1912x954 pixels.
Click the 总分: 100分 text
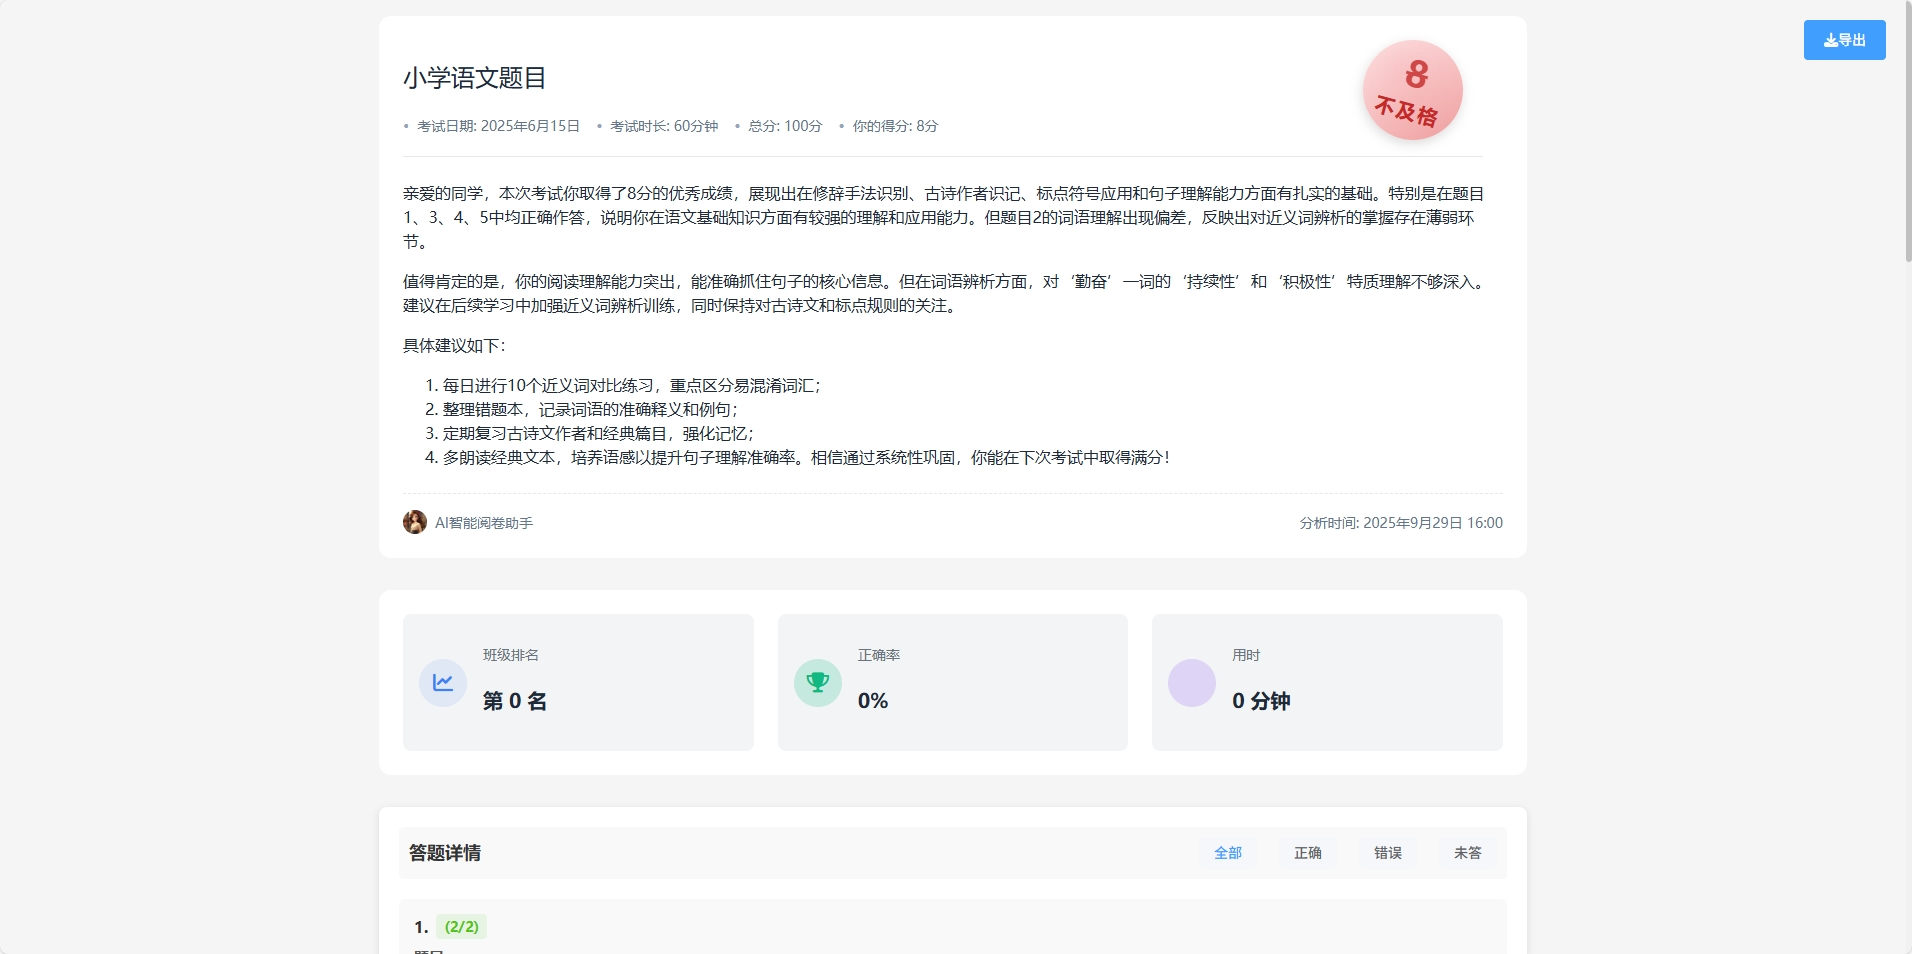785,126
